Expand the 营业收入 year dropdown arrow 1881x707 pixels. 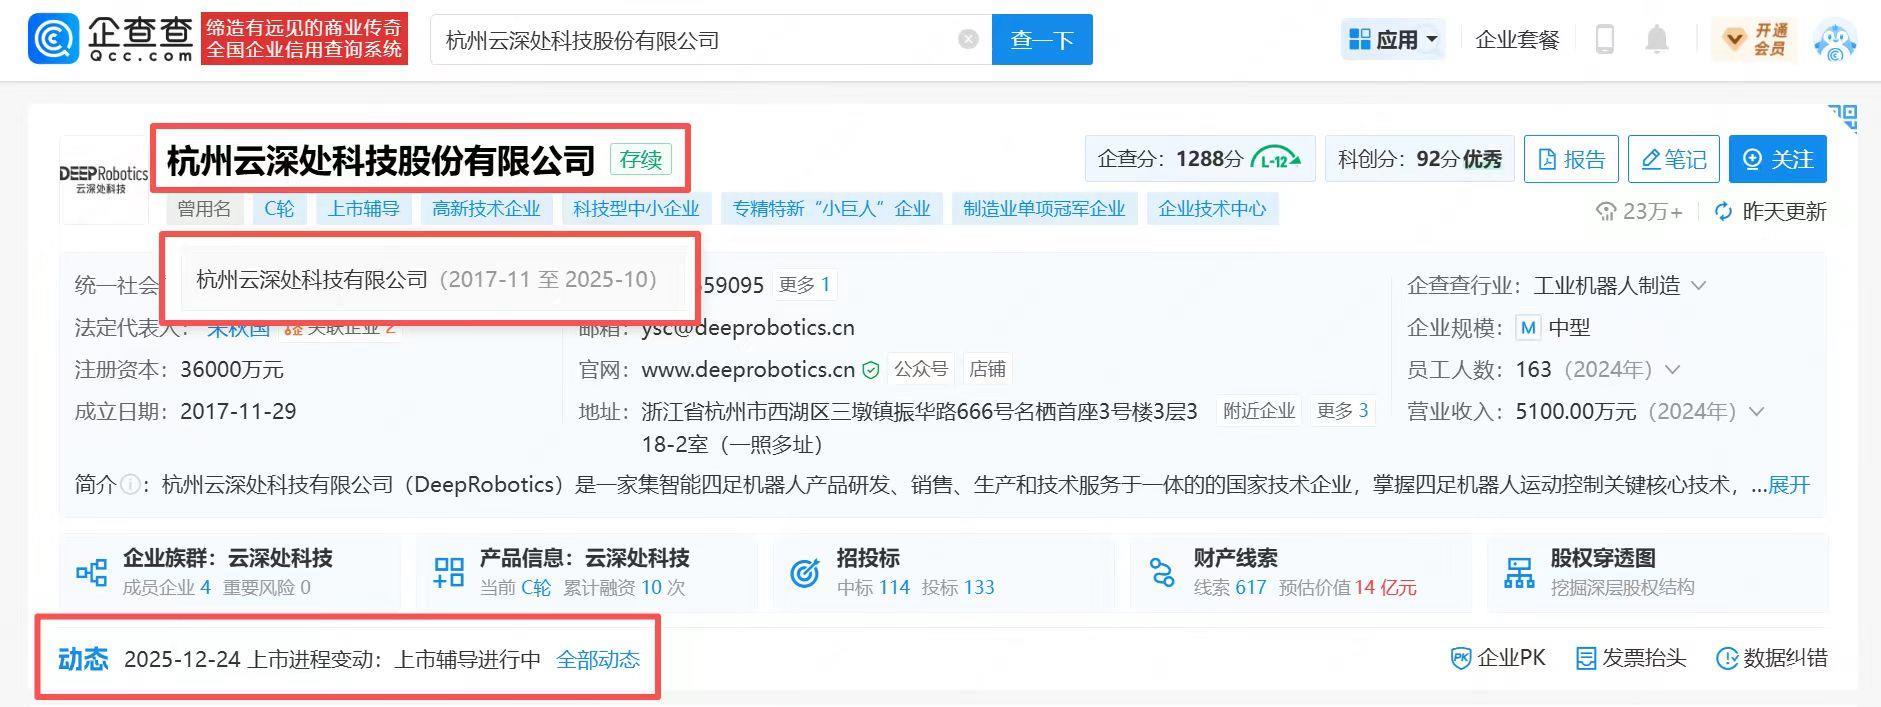pos(1757,412)
